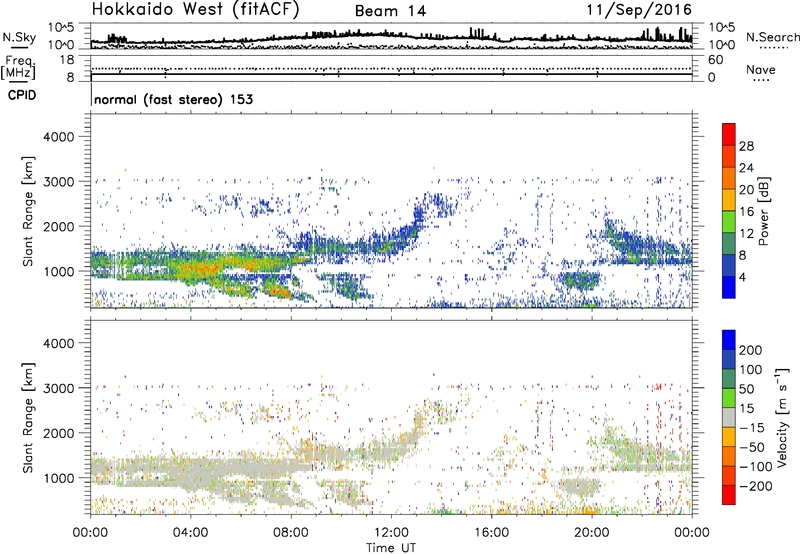Click the "normal (fast stereo) 153" text
The height and width of the screenshot is (554, 800).
pos(173,99)
